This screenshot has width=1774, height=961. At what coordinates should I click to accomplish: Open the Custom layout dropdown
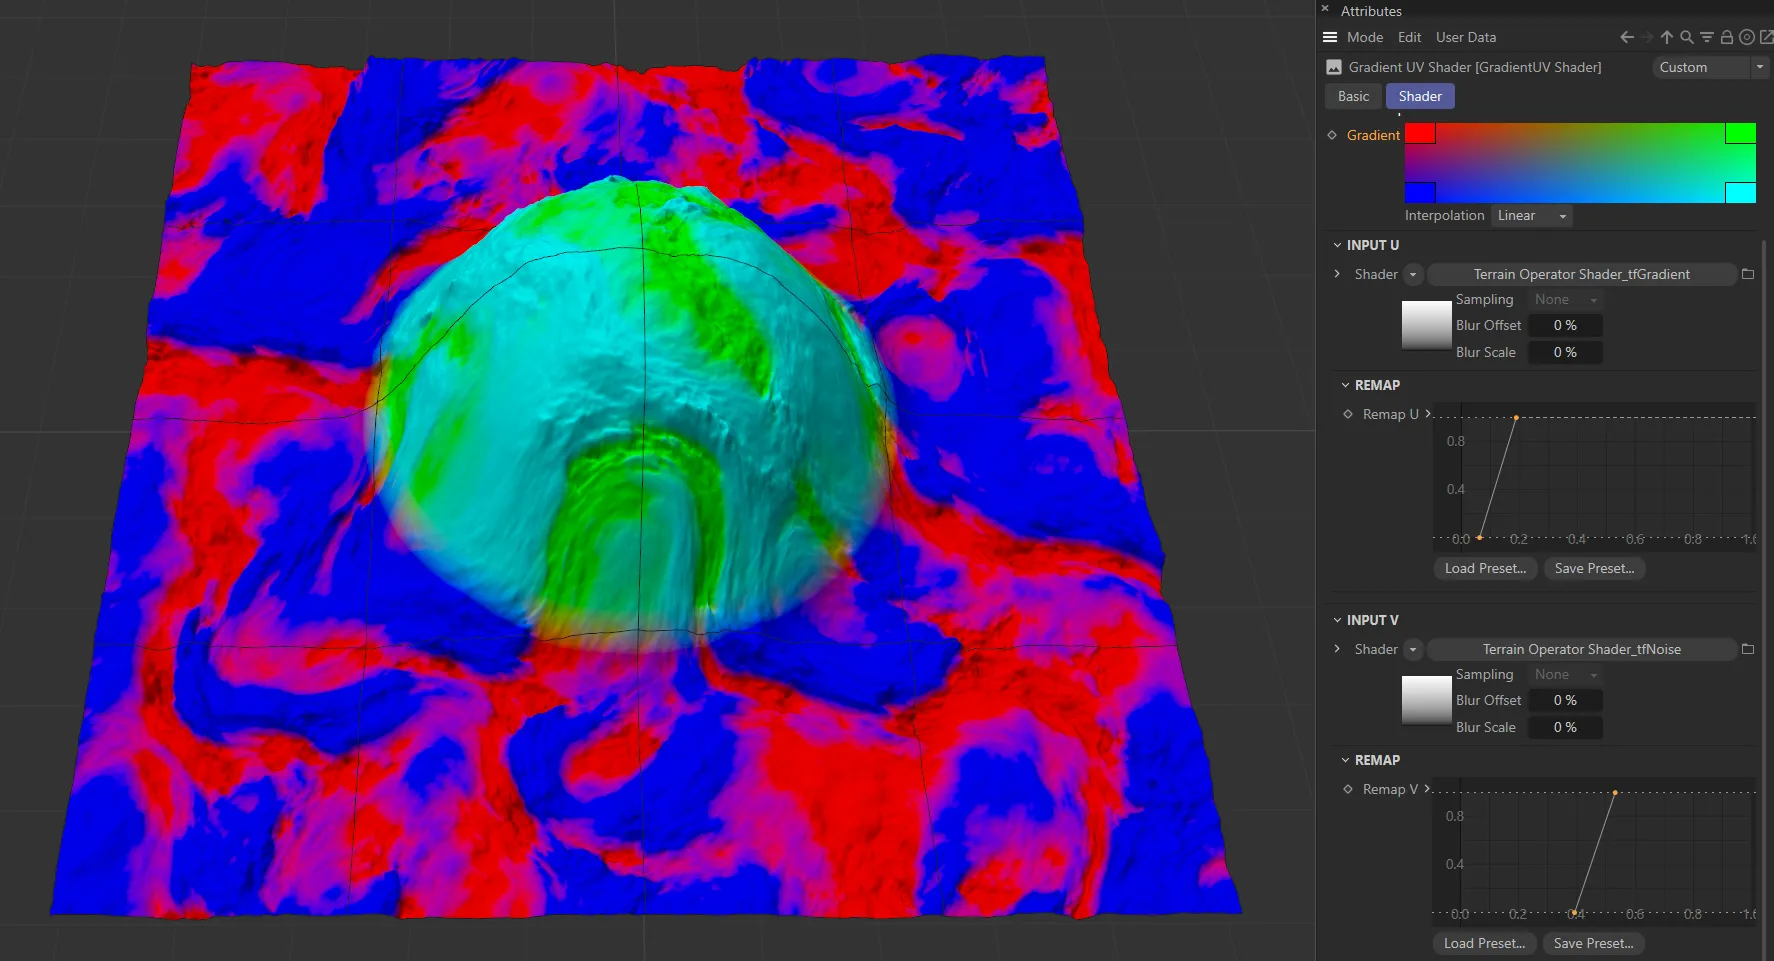(1710, 67)
